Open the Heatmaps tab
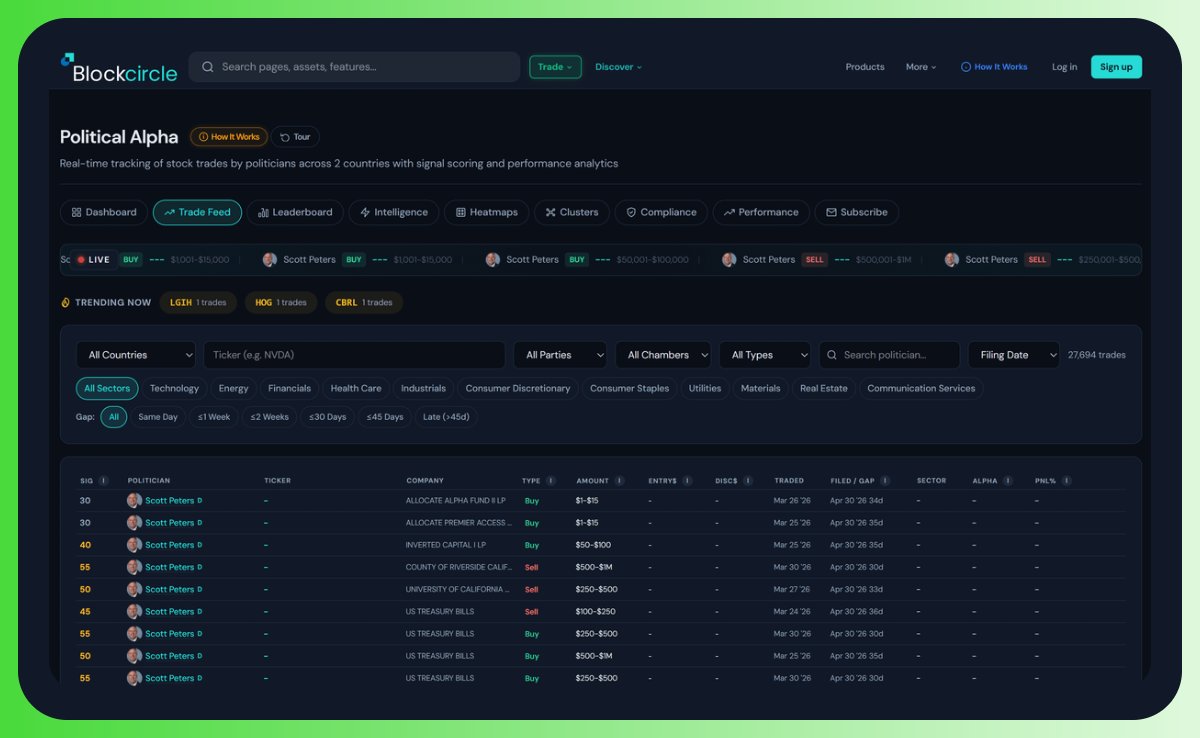1200x738 pixels. [x=487, y=212]
